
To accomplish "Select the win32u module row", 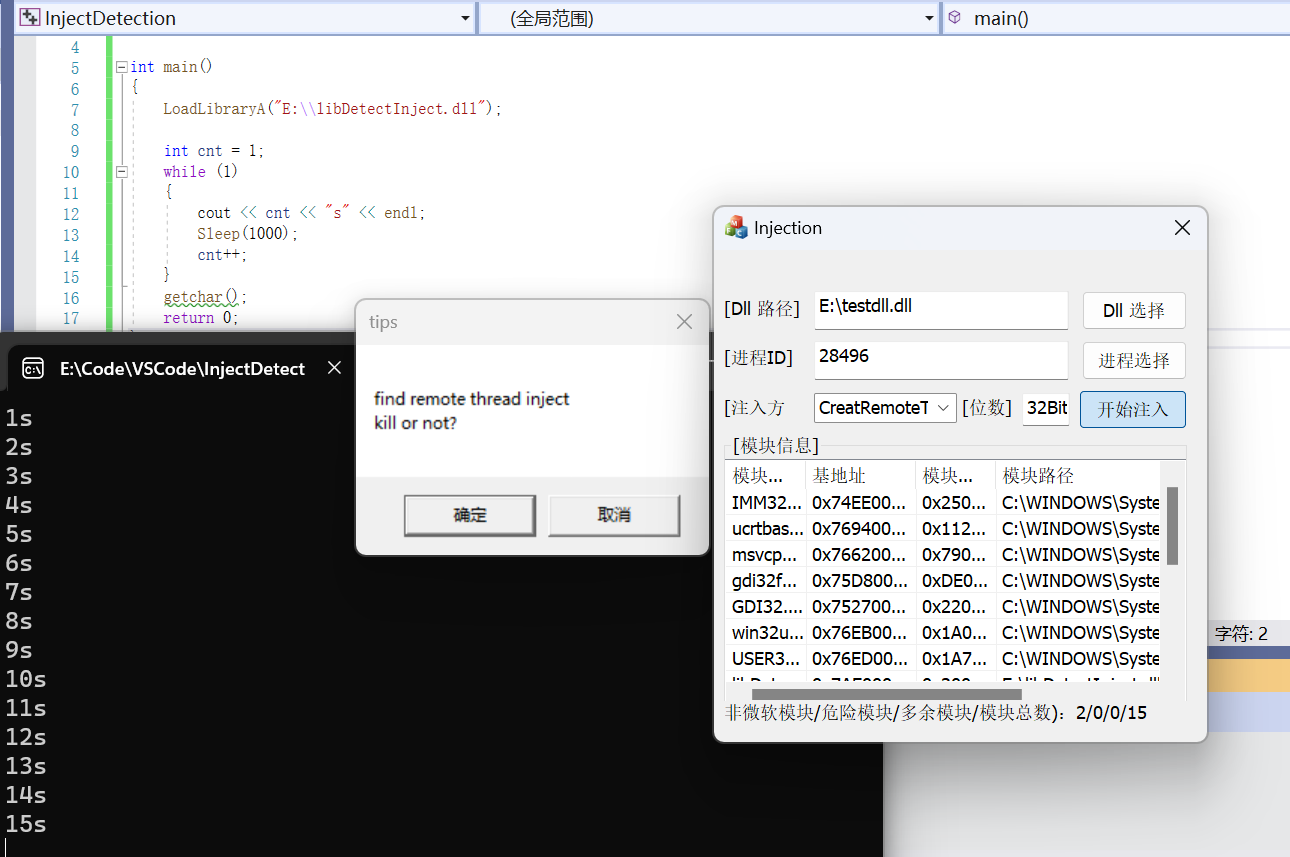I will tap(943, 632).
